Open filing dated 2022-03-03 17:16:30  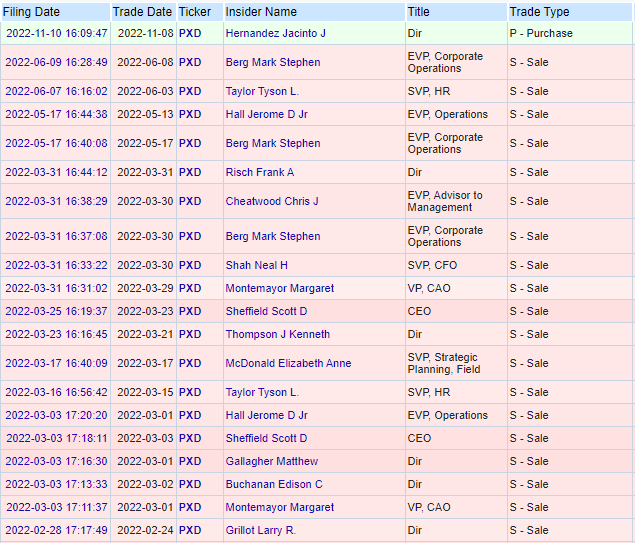pyautogui.click(x=56, y=462)
